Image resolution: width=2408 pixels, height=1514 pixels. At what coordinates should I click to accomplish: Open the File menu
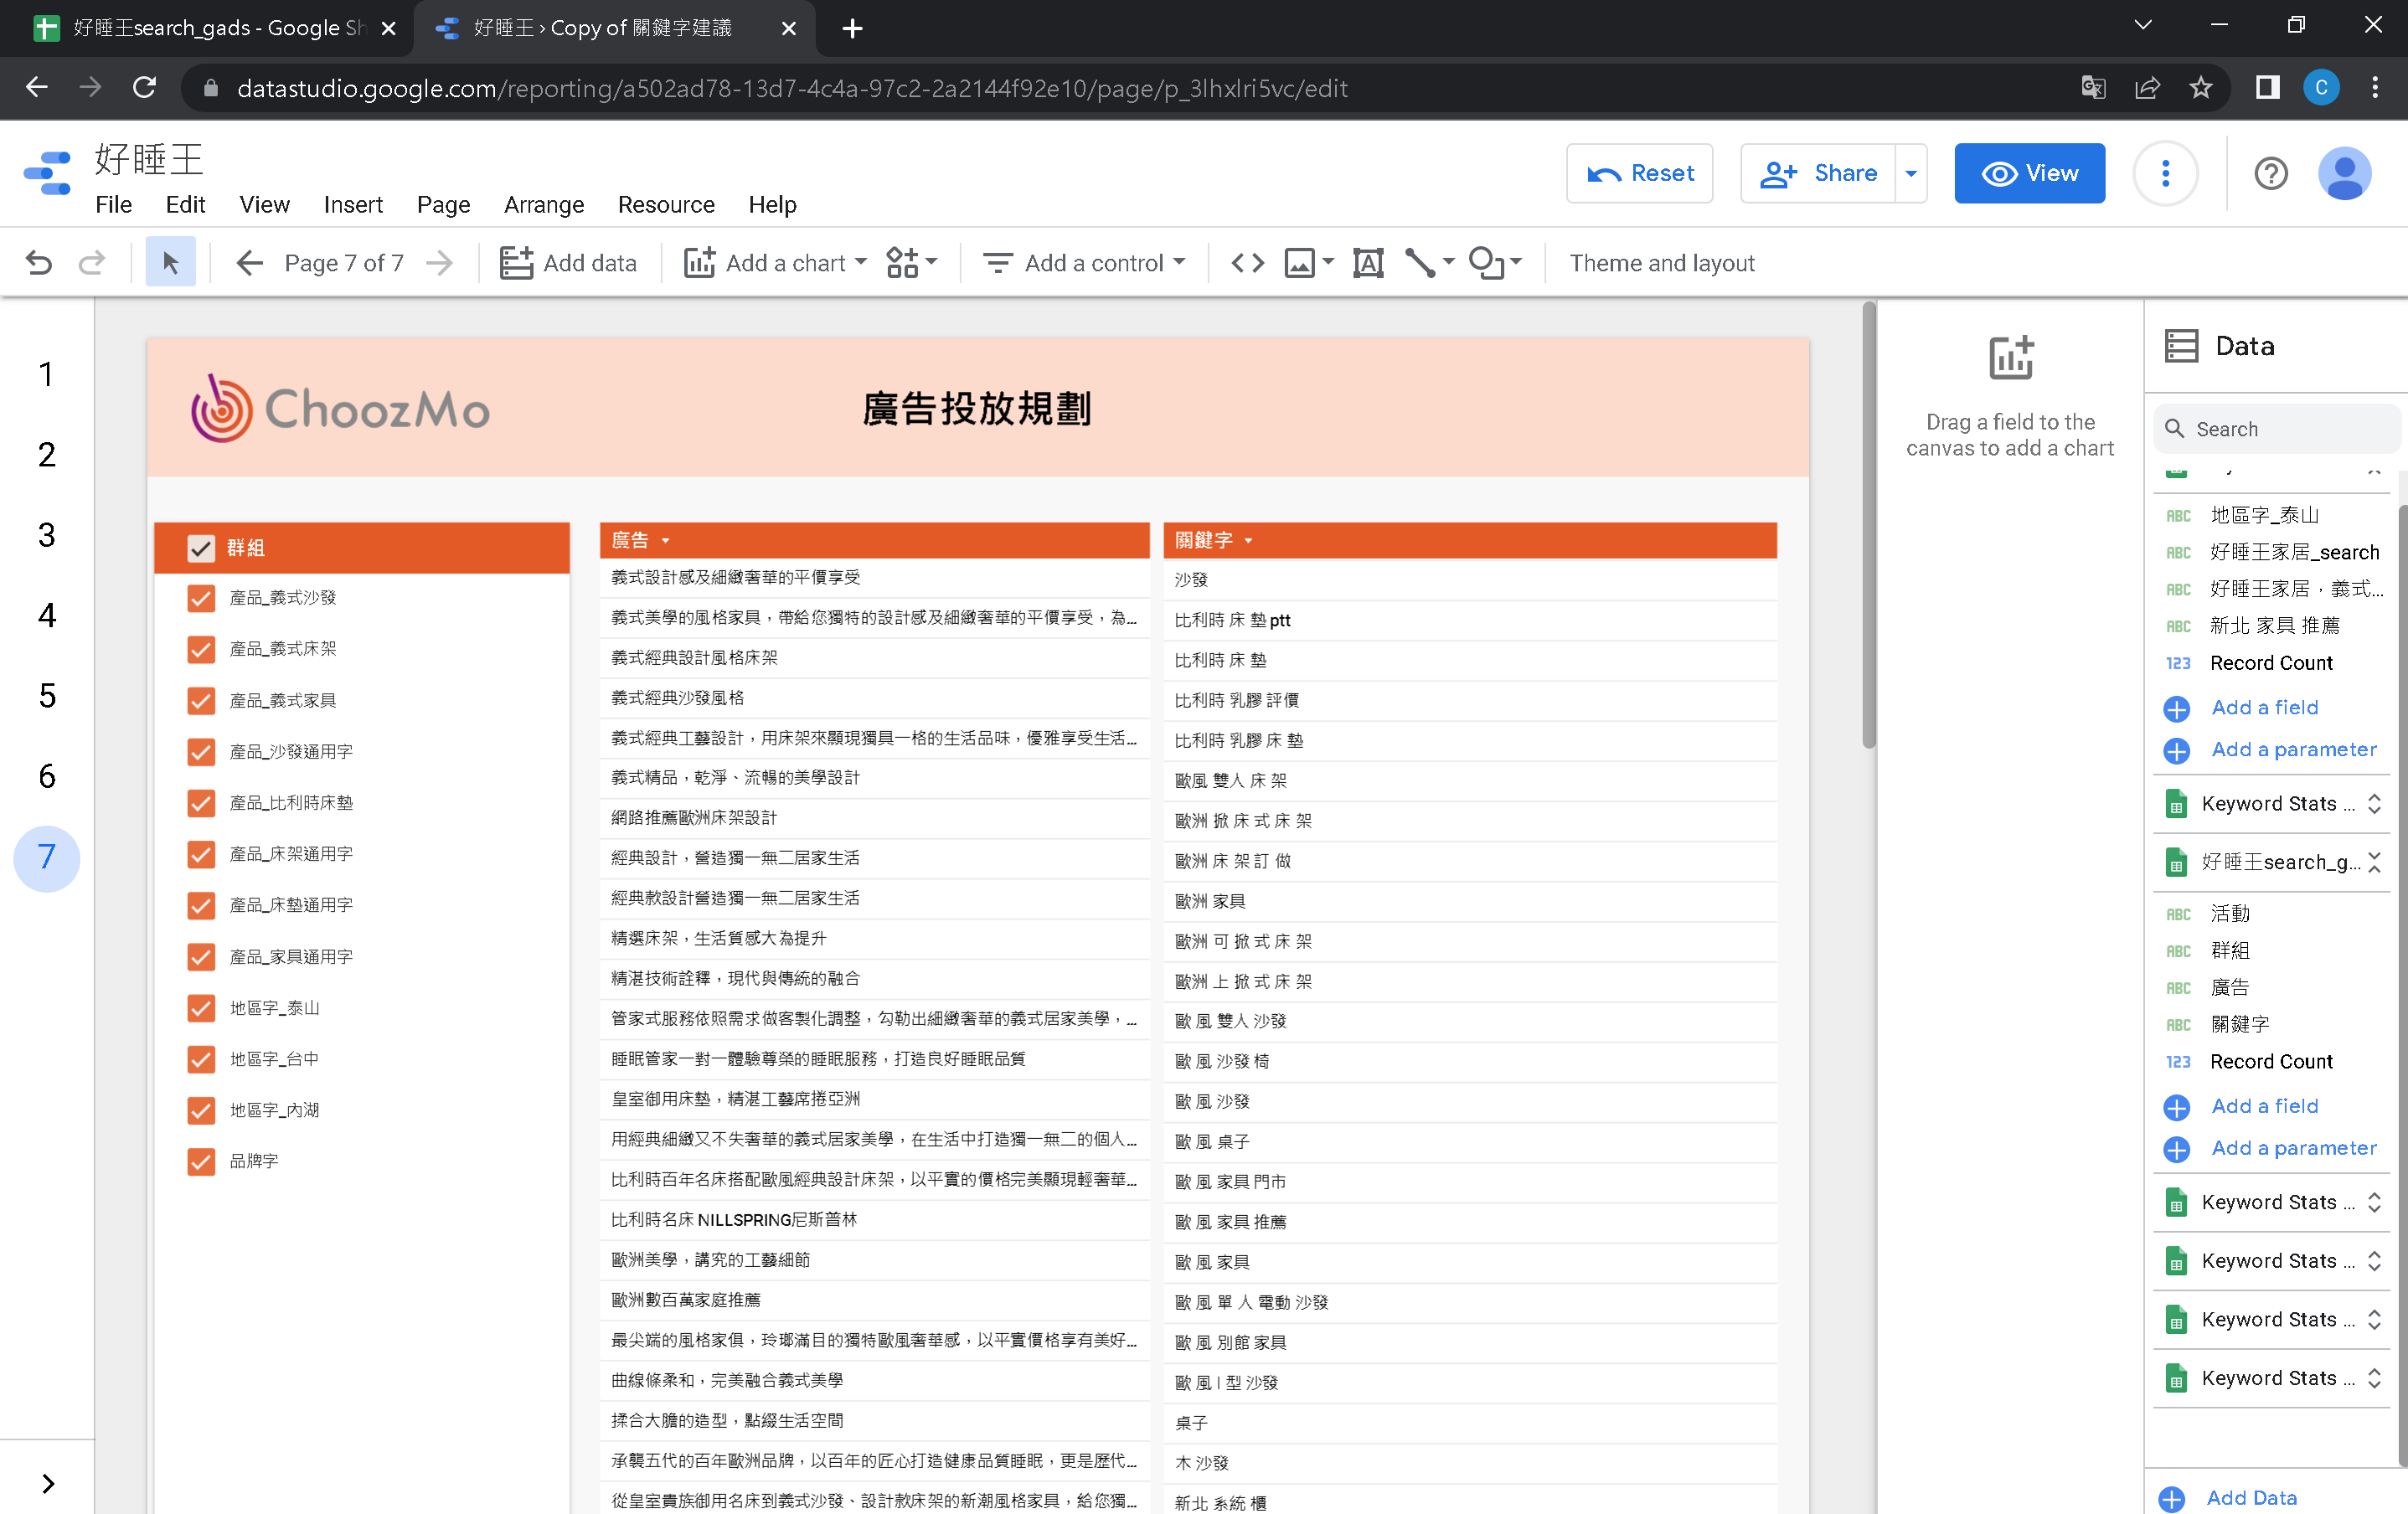point(113,205)
